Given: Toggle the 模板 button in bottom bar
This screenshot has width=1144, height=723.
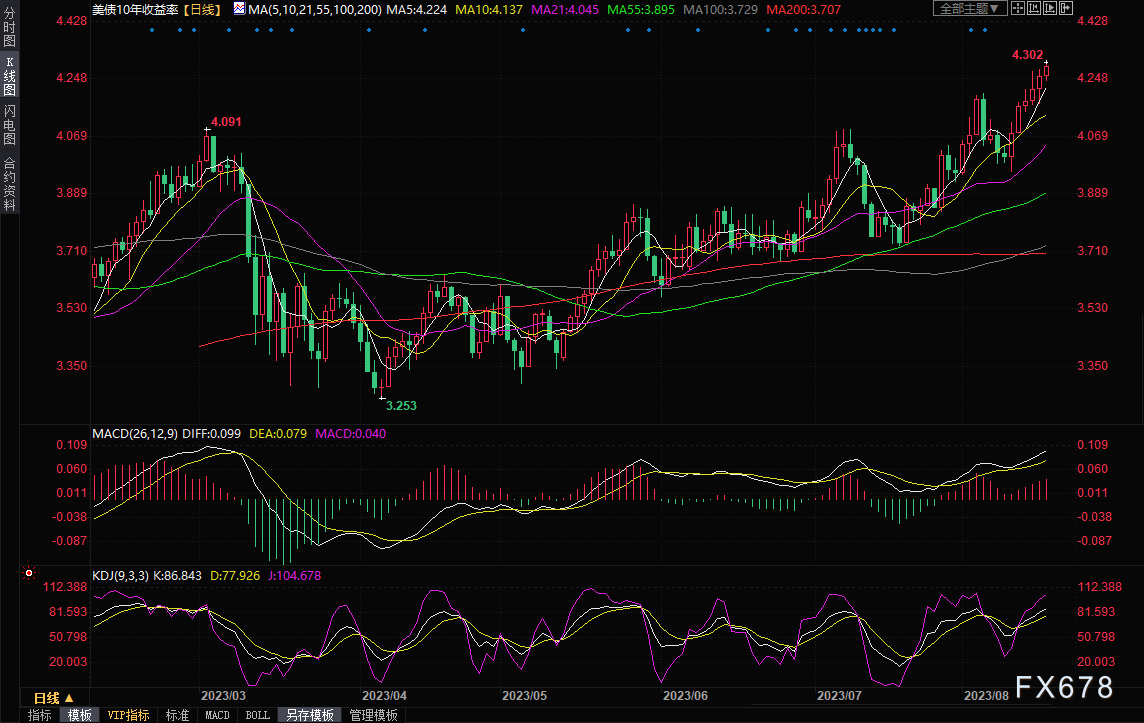Looking at the screenshot, I should tap(80, 715).
